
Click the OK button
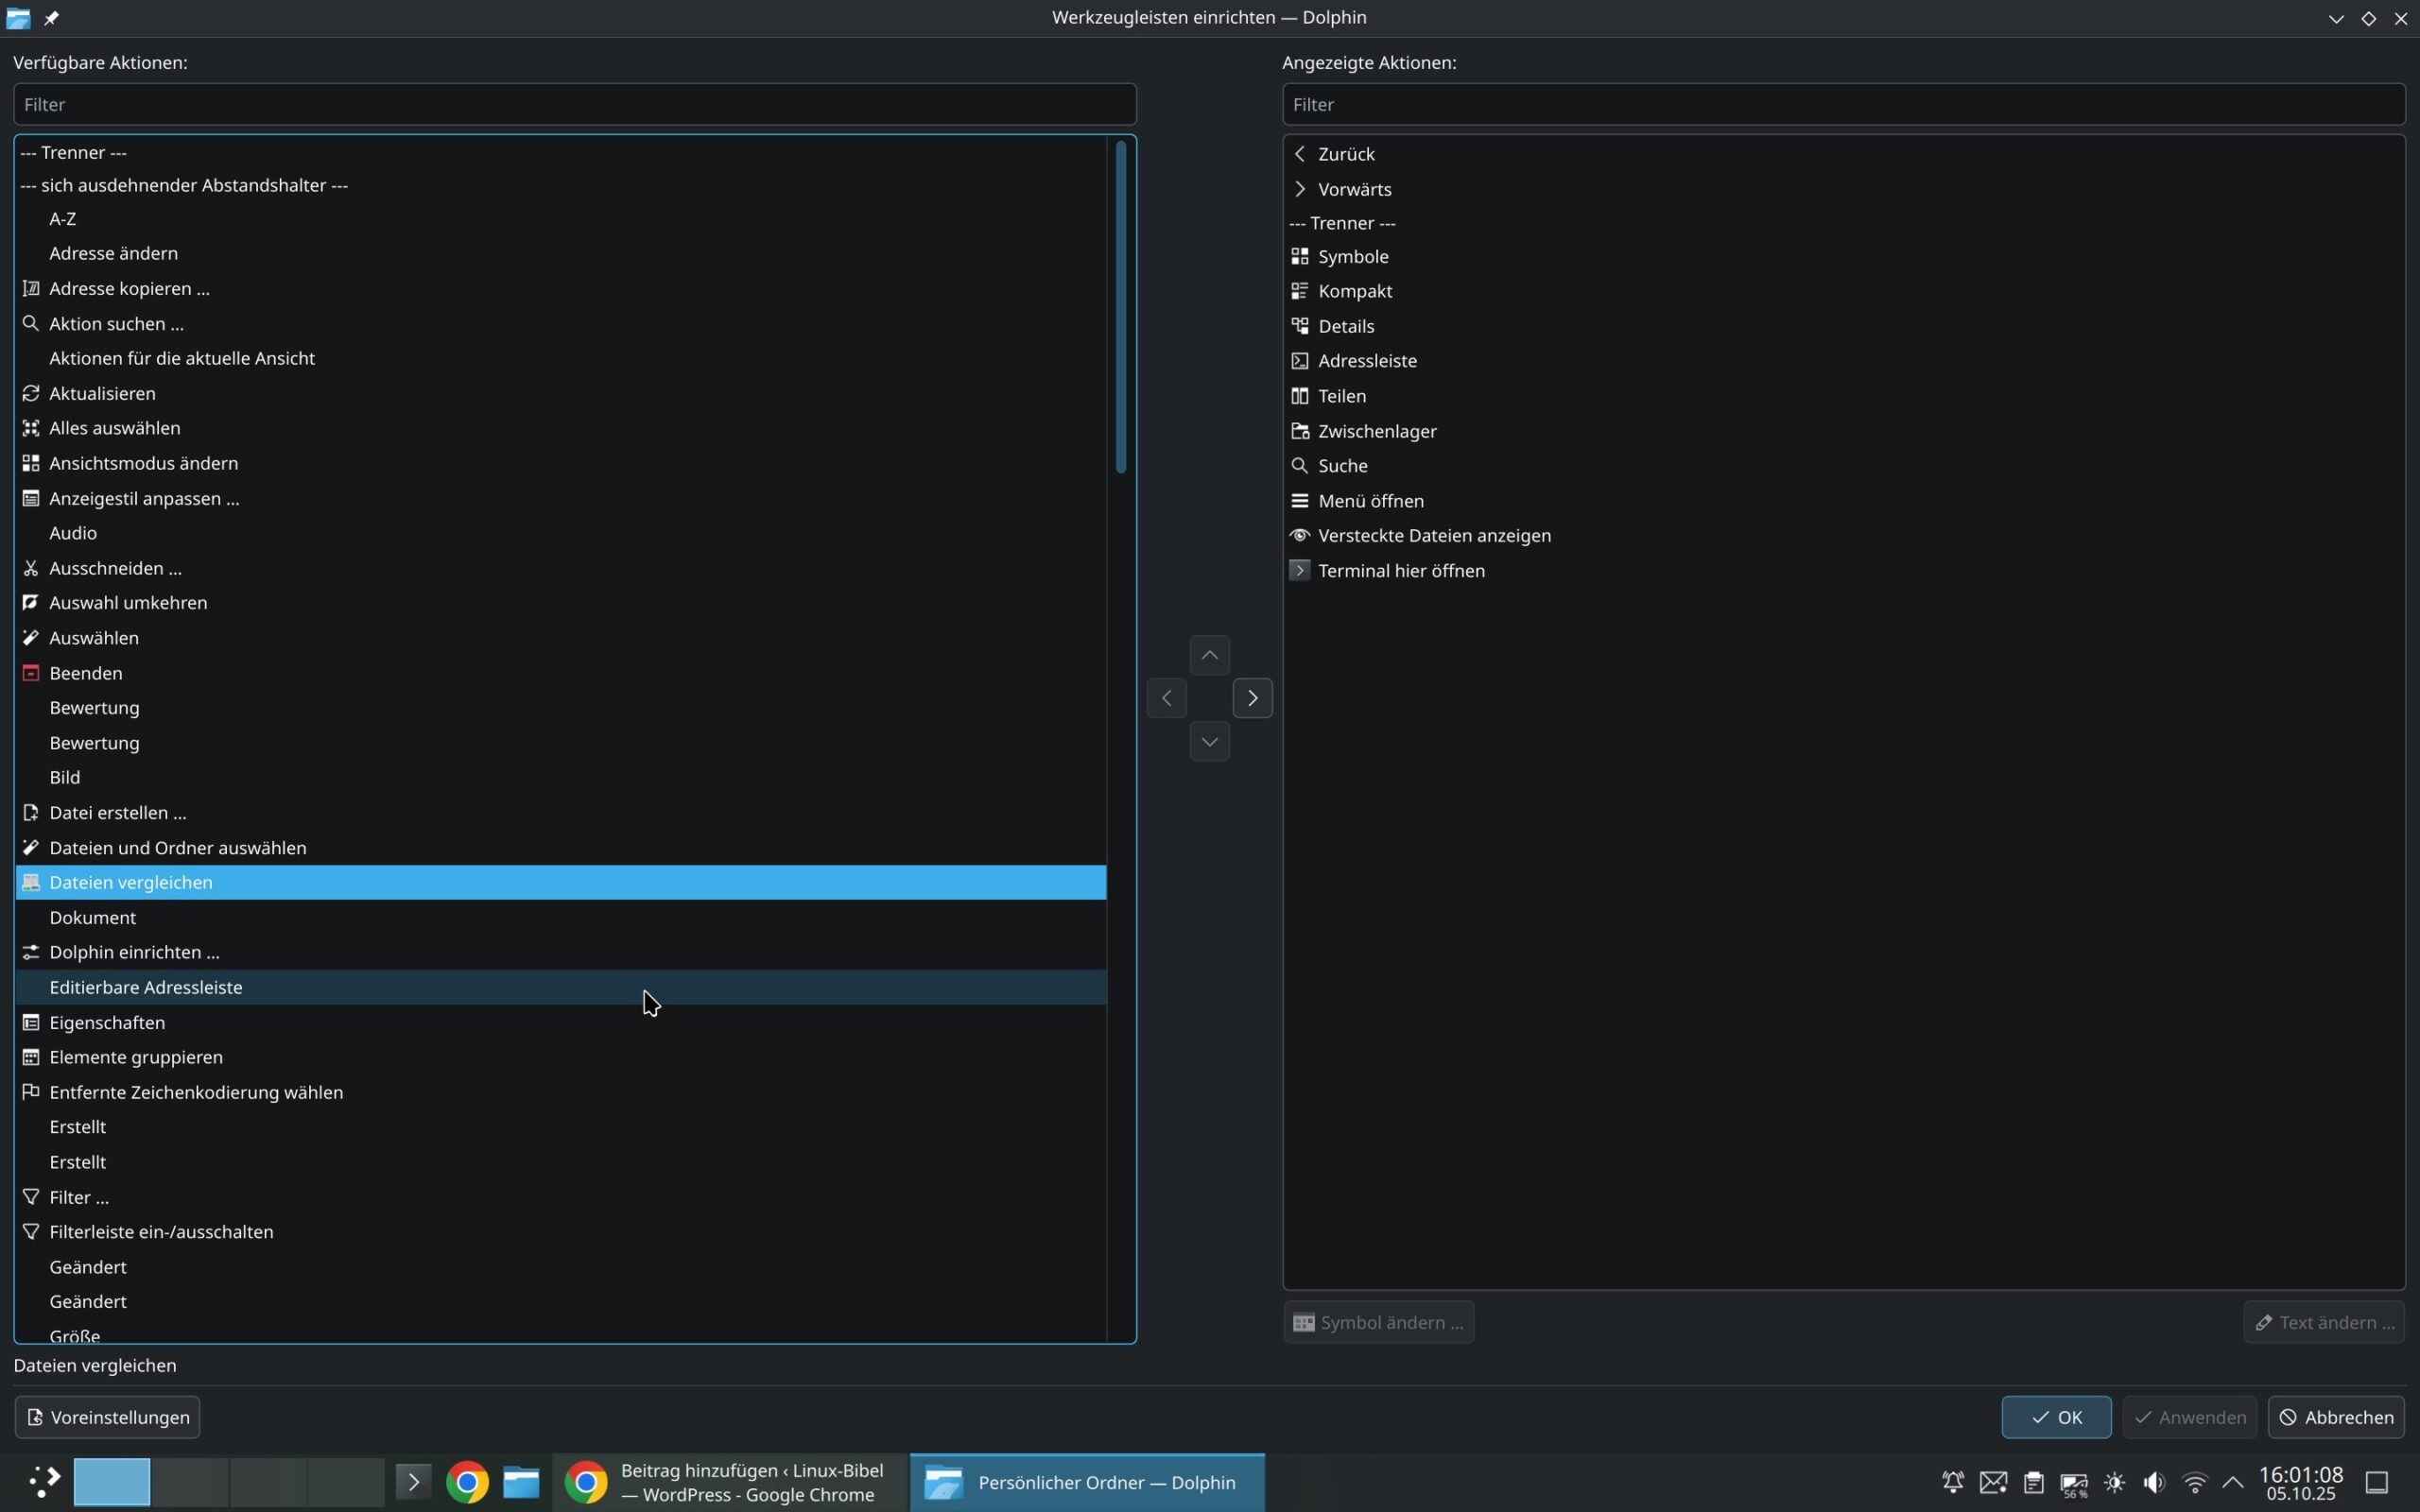tap(2055, 1417)
